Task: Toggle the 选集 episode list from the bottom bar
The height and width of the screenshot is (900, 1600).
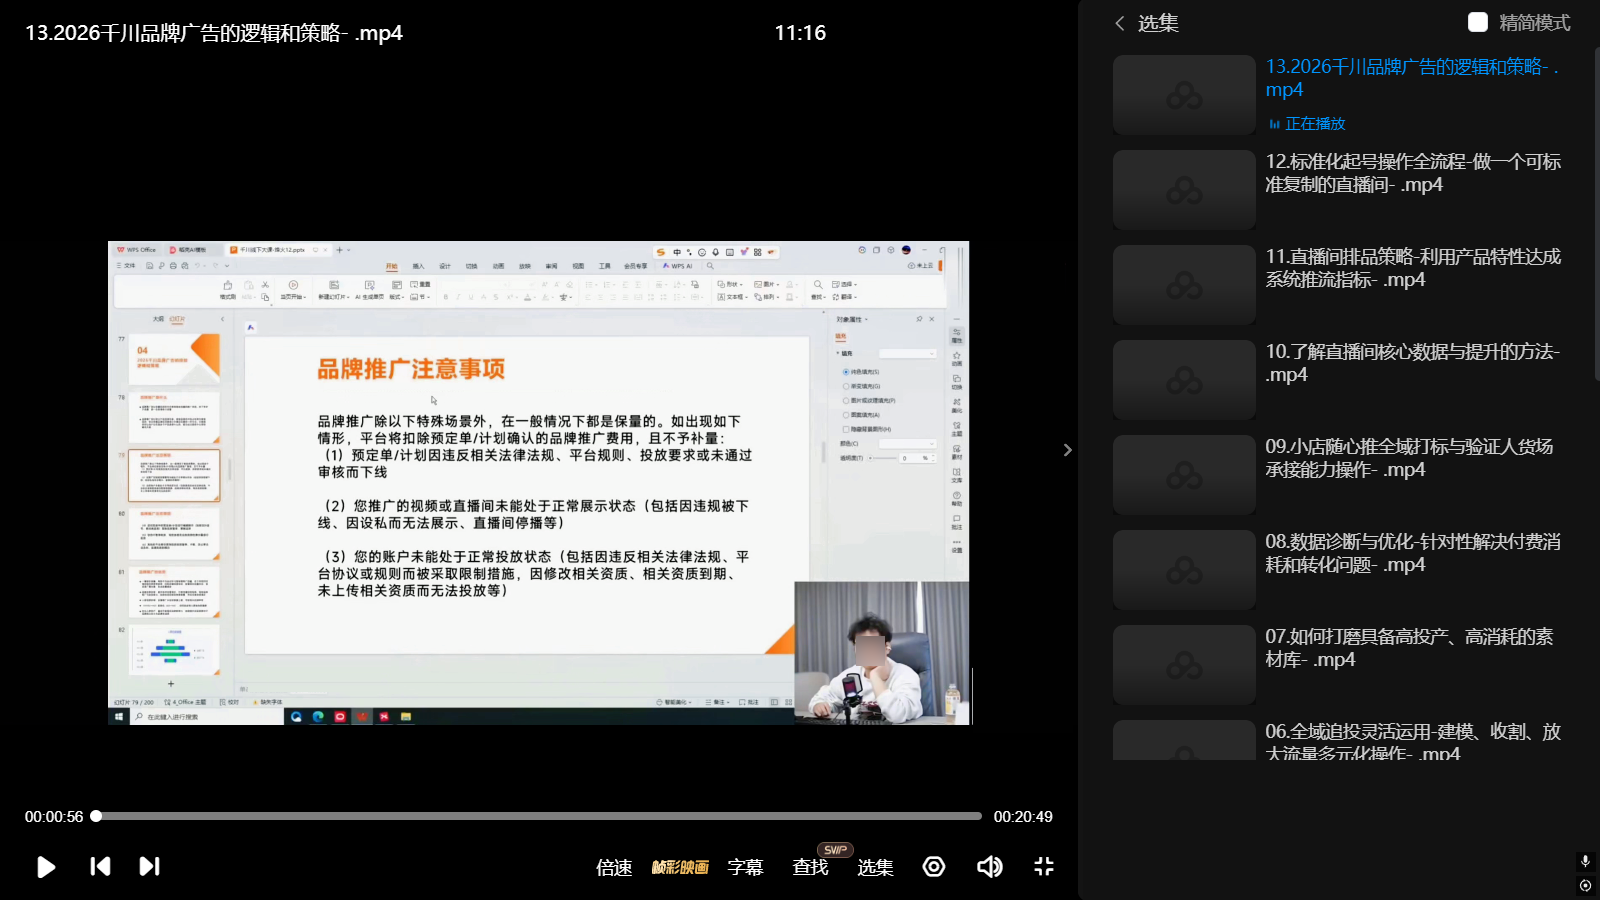Action: point(875,867)
